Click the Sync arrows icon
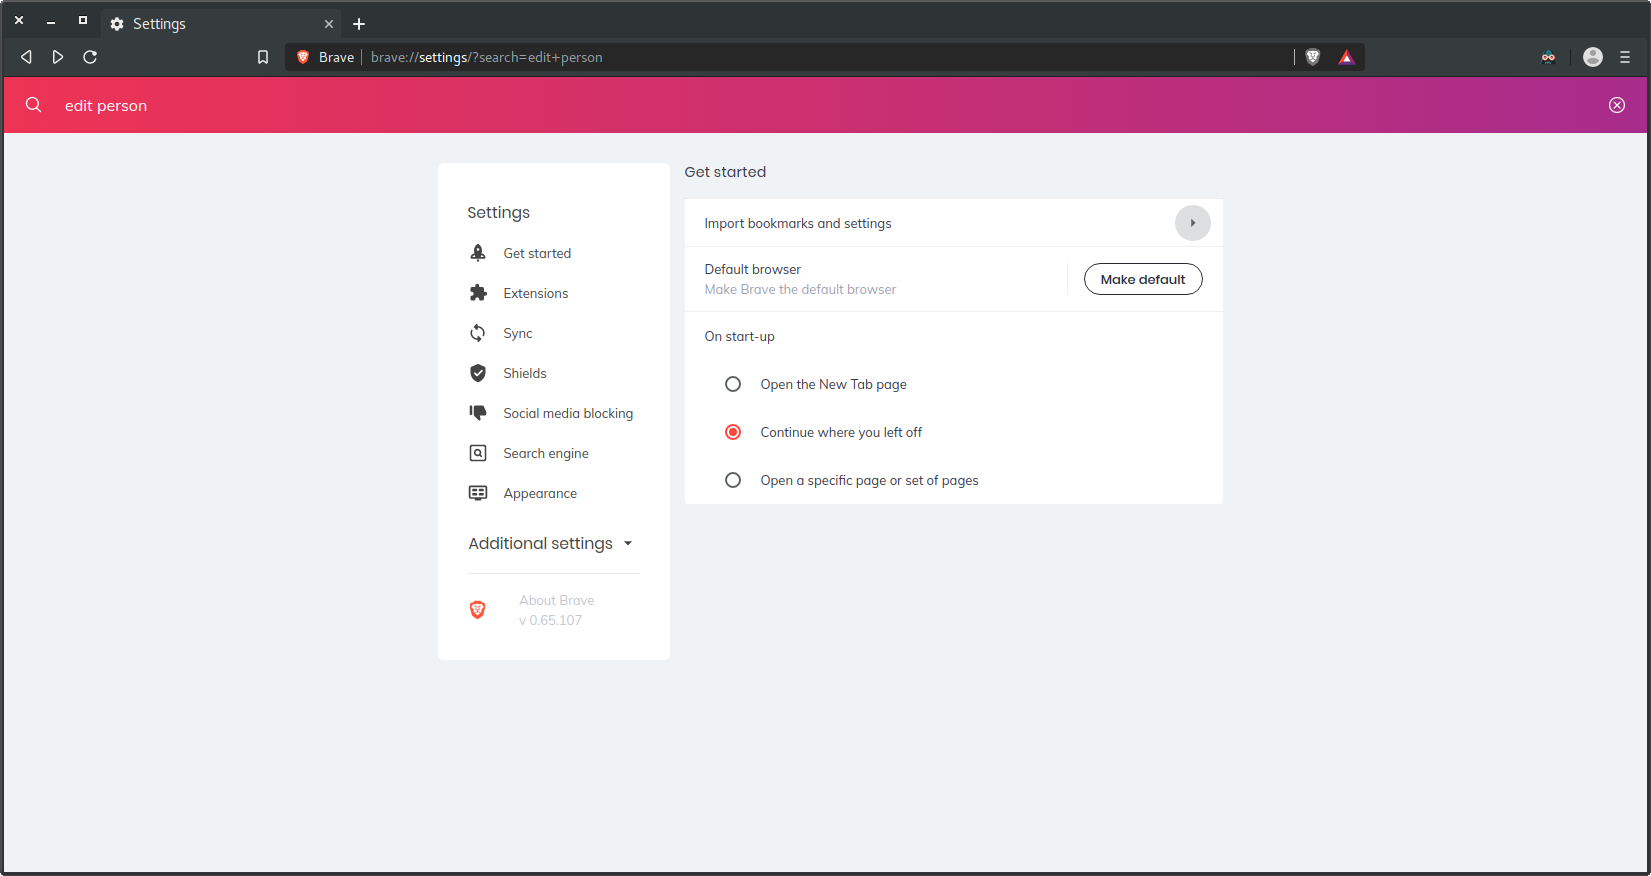 click(x=478, y=333)
